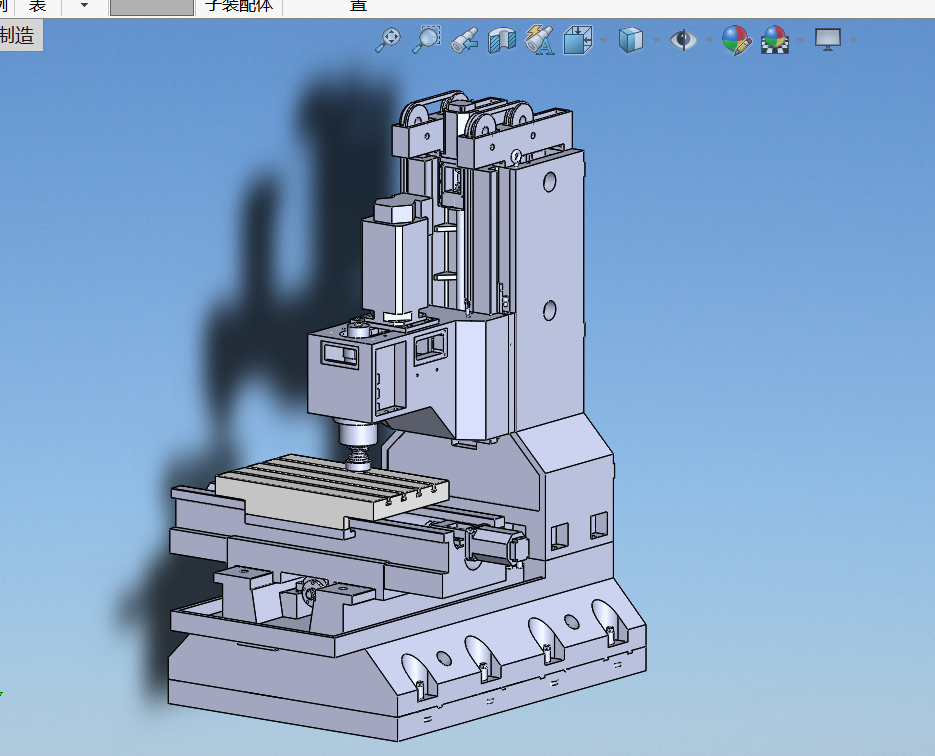Expand the Apply Scene dropdown arrow
The width and height of the screenshot is (935, 756).
pos(800,41)
